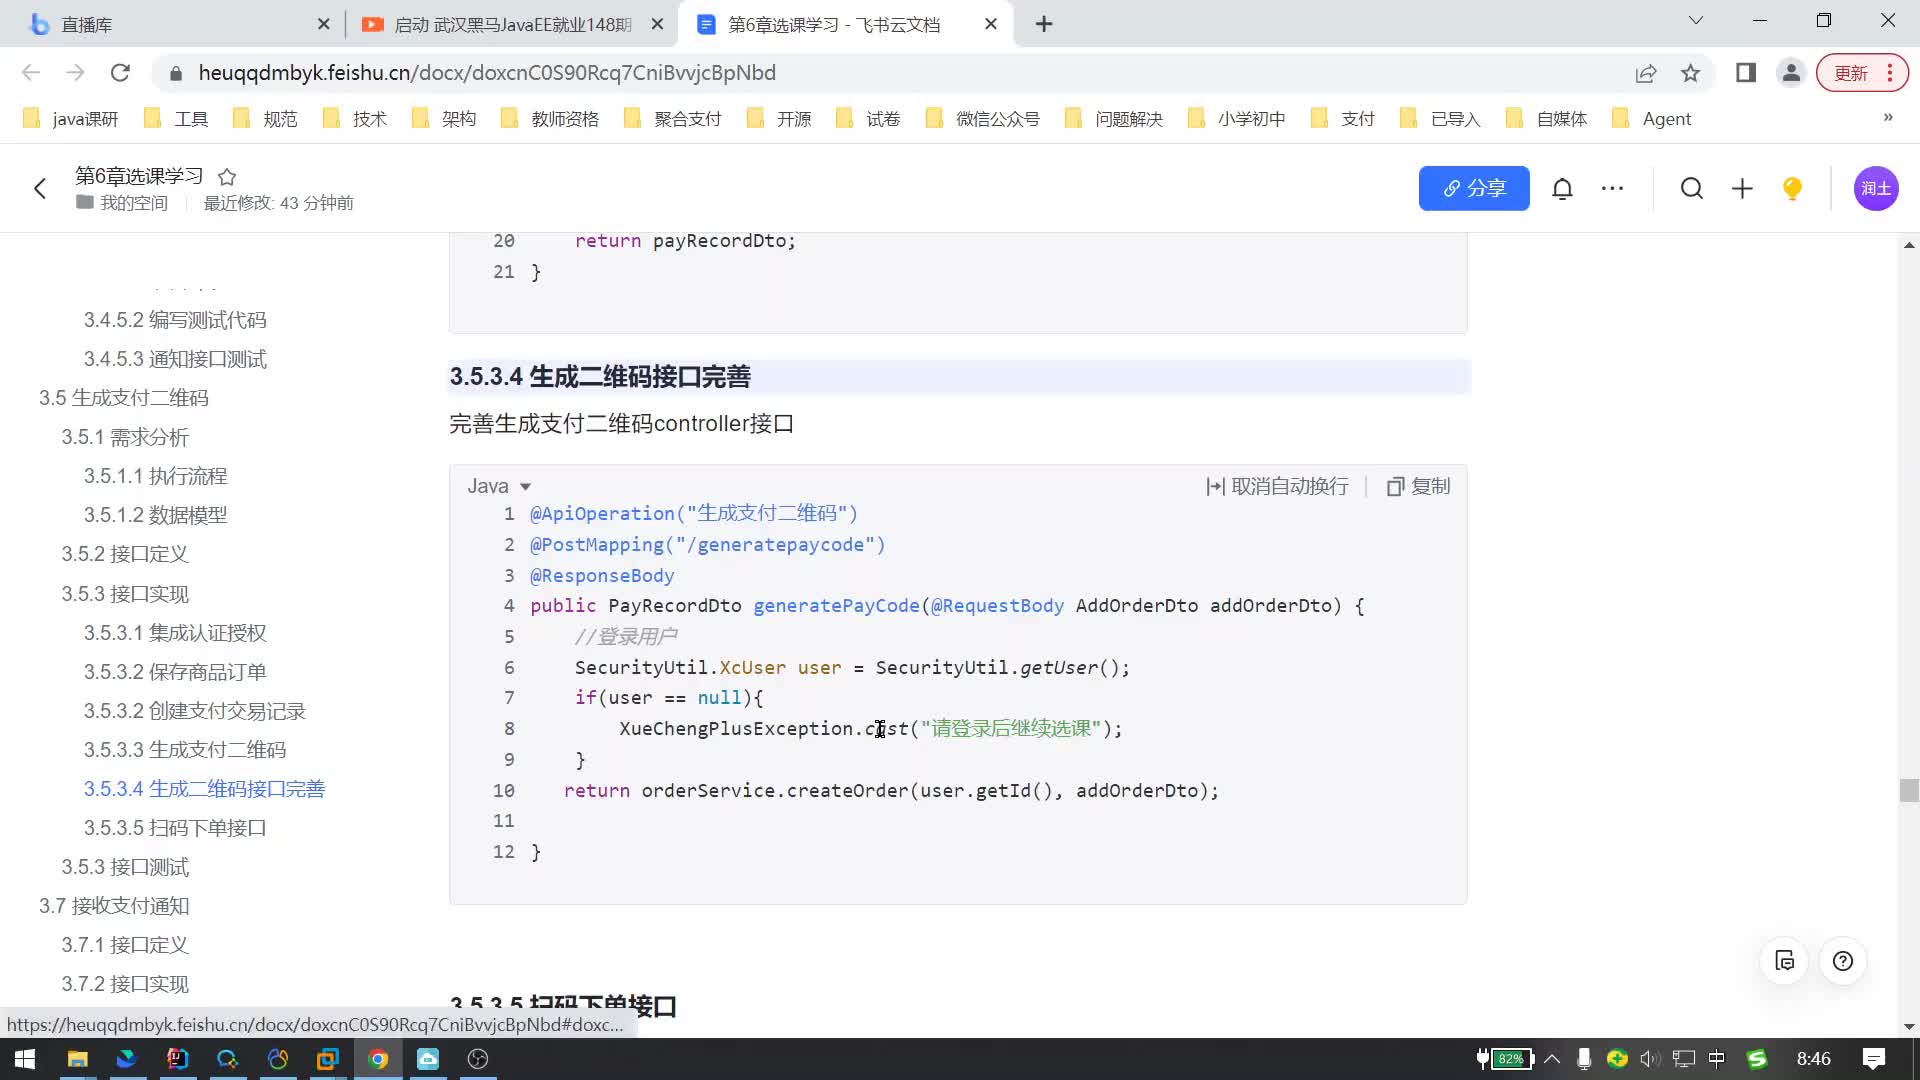The image size is (1920, 1080).
Task: Click the back arrow beside the document title
Action: (40, 188)
